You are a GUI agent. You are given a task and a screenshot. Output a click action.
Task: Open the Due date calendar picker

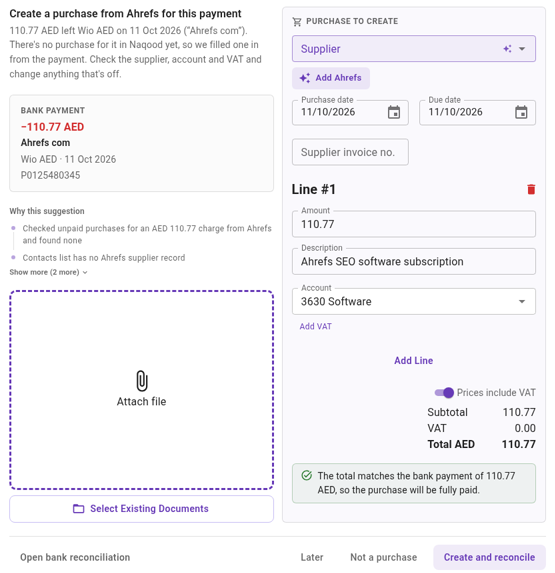pyautogui.click(x=521, y=112)
